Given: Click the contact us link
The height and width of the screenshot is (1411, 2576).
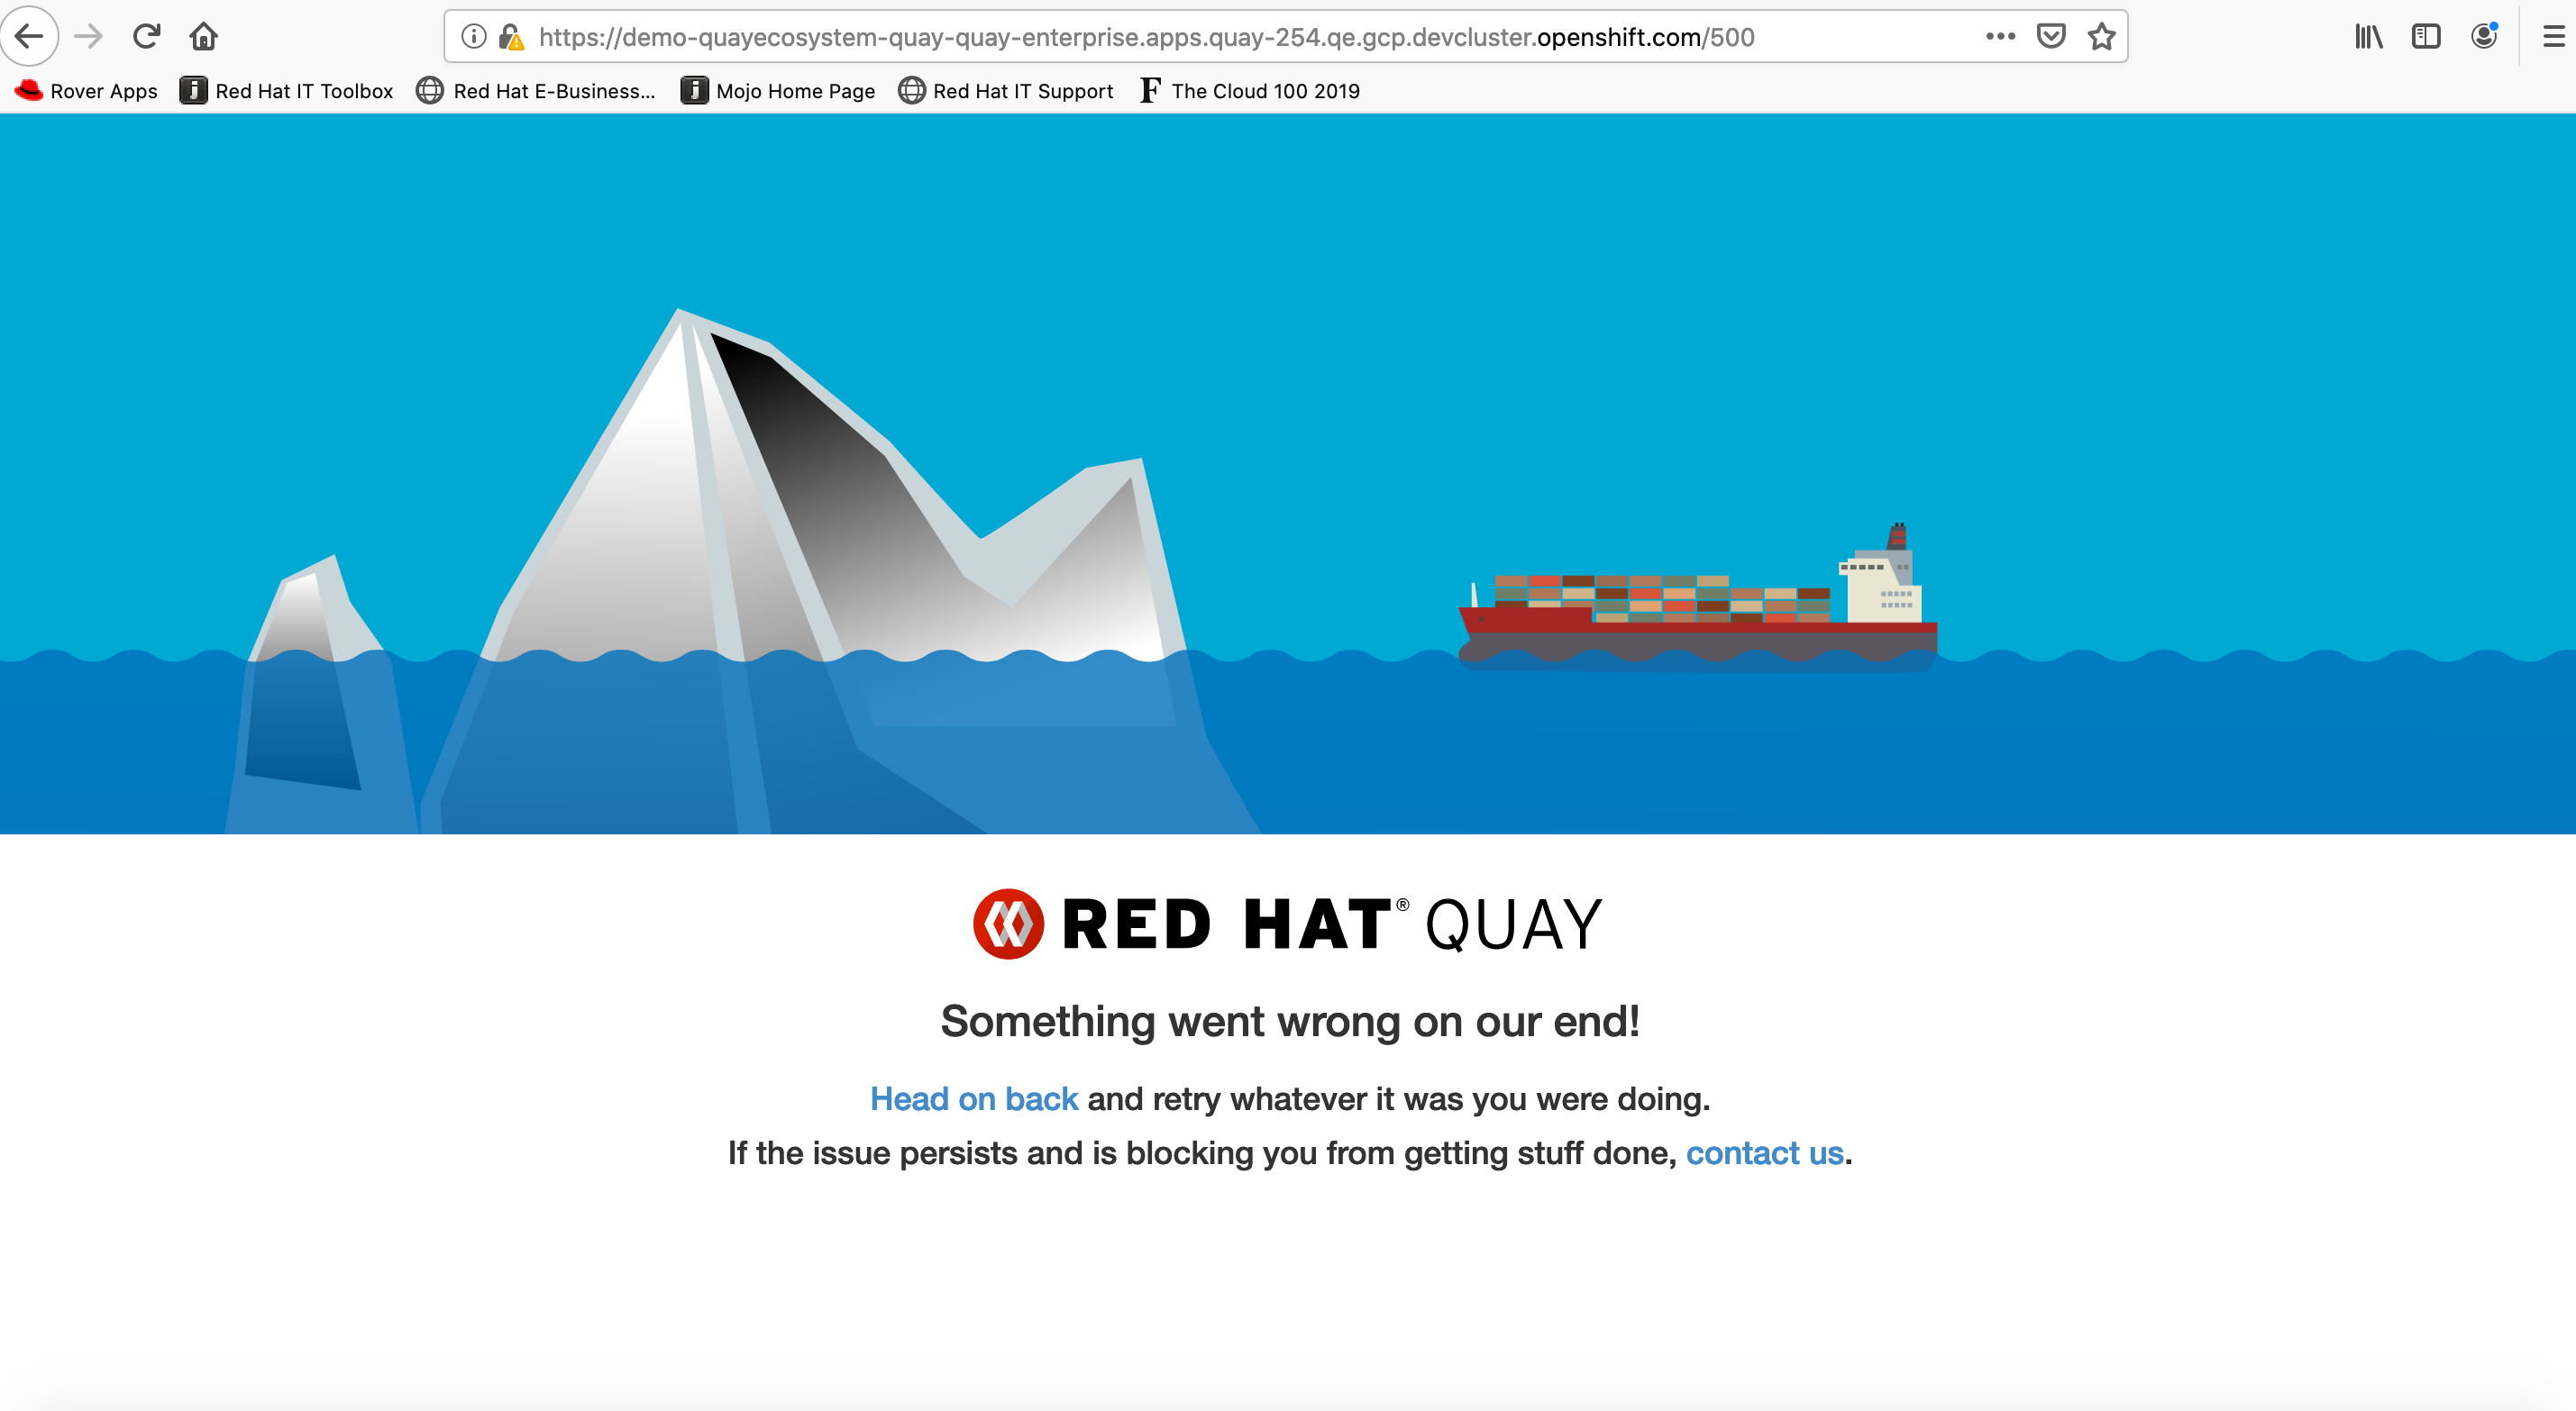Looking at the screenshot, I should [1764, 1153].
